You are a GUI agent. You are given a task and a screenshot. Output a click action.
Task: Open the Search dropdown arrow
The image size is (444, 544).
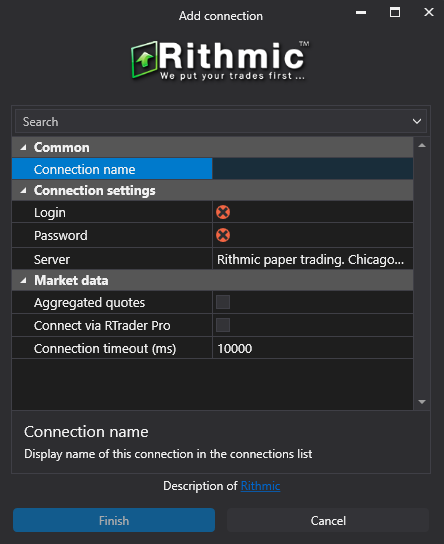click(x=417, y=121)
